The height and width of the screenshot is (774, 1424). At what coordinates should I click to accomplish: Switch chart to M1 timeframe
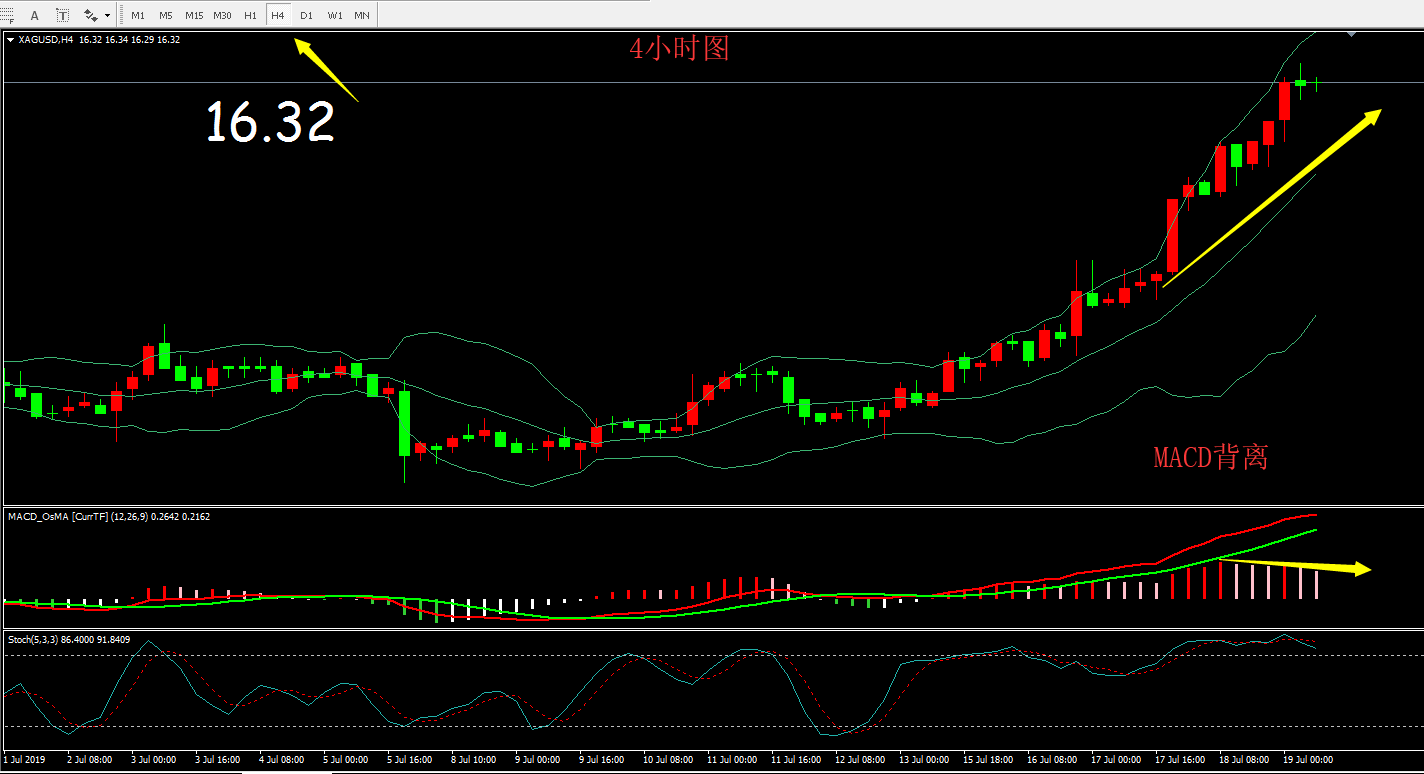[138, 15]
